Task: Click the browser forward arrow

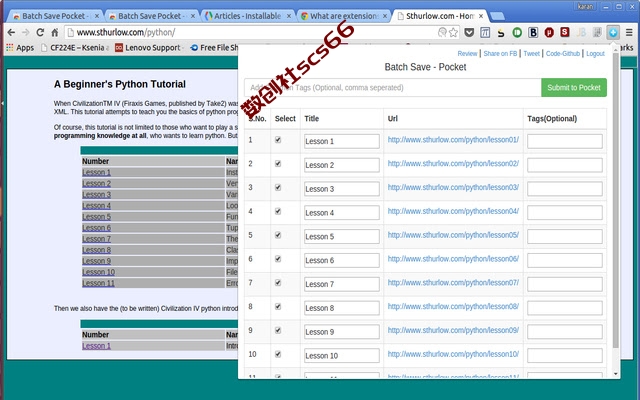Action: 26,32
